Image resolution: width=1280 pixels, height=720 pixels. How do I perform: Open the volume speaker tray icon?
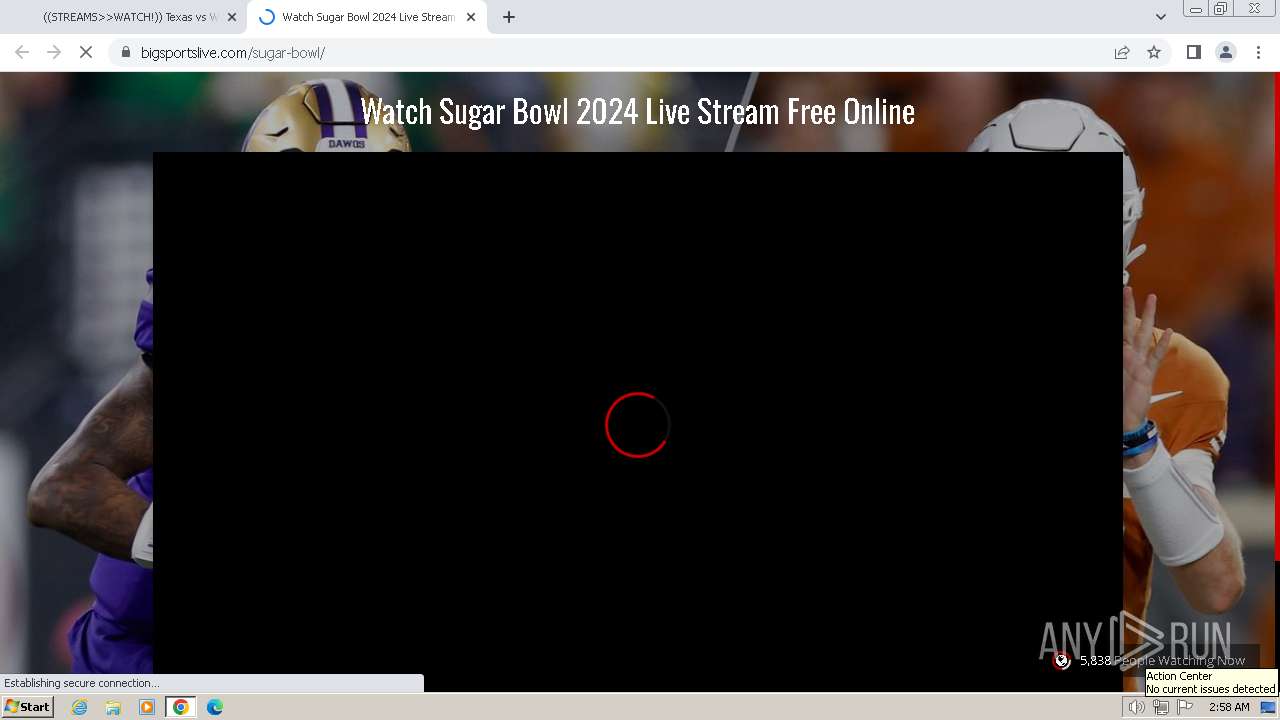point(1137,707)
